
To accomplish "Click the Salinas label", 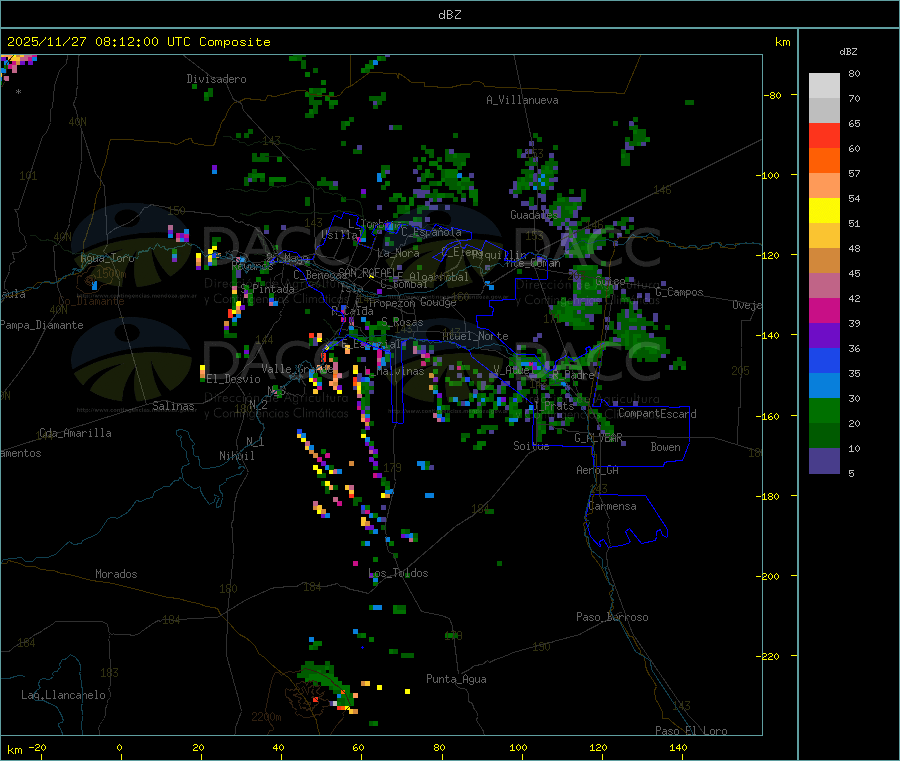I will tap(173, 406).
